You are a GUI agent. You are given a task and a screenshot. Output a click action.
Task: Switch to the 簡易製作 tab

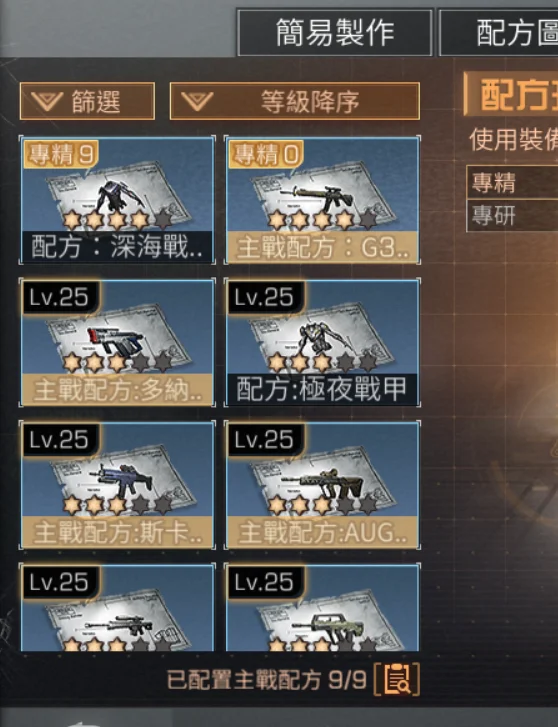click(x=334, y=32)
